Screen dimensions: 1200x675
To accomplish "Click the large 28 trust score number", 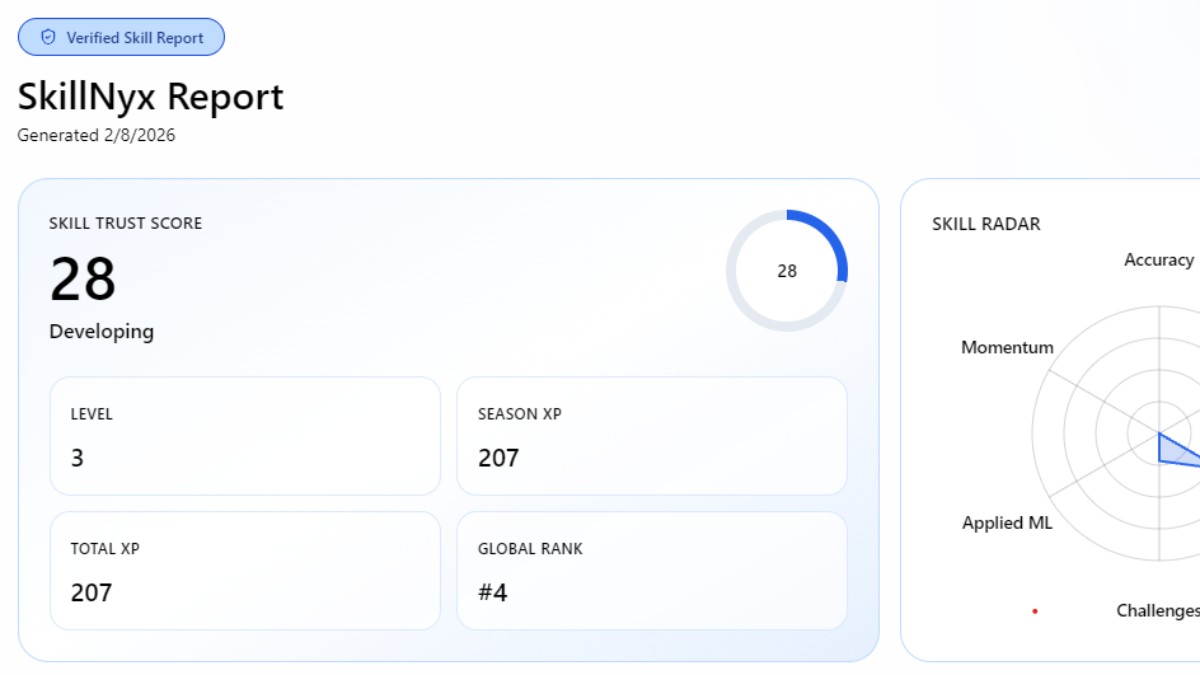I will click(83, 279).
